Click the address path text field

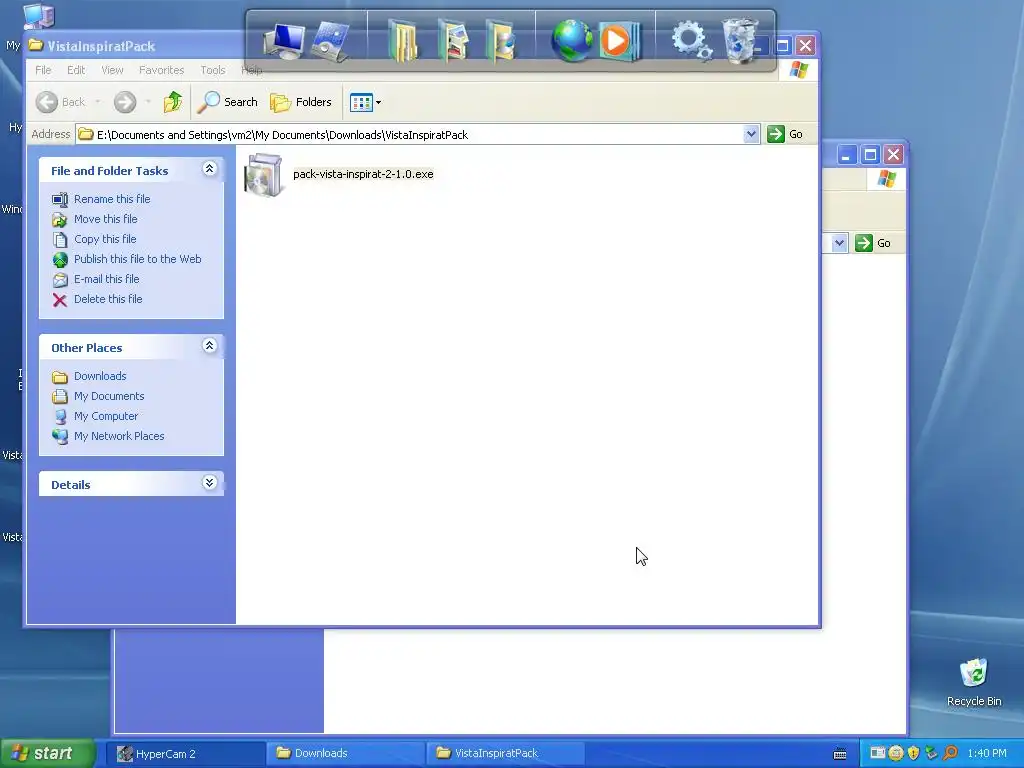tap(418, 135)
